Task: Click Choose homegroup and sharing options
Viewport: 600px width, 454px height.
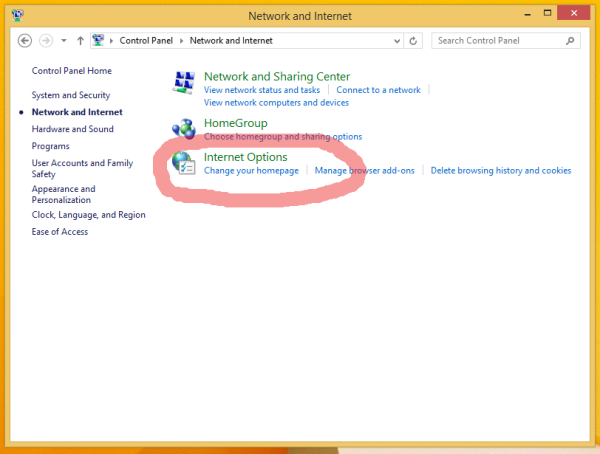Action: 283,137
